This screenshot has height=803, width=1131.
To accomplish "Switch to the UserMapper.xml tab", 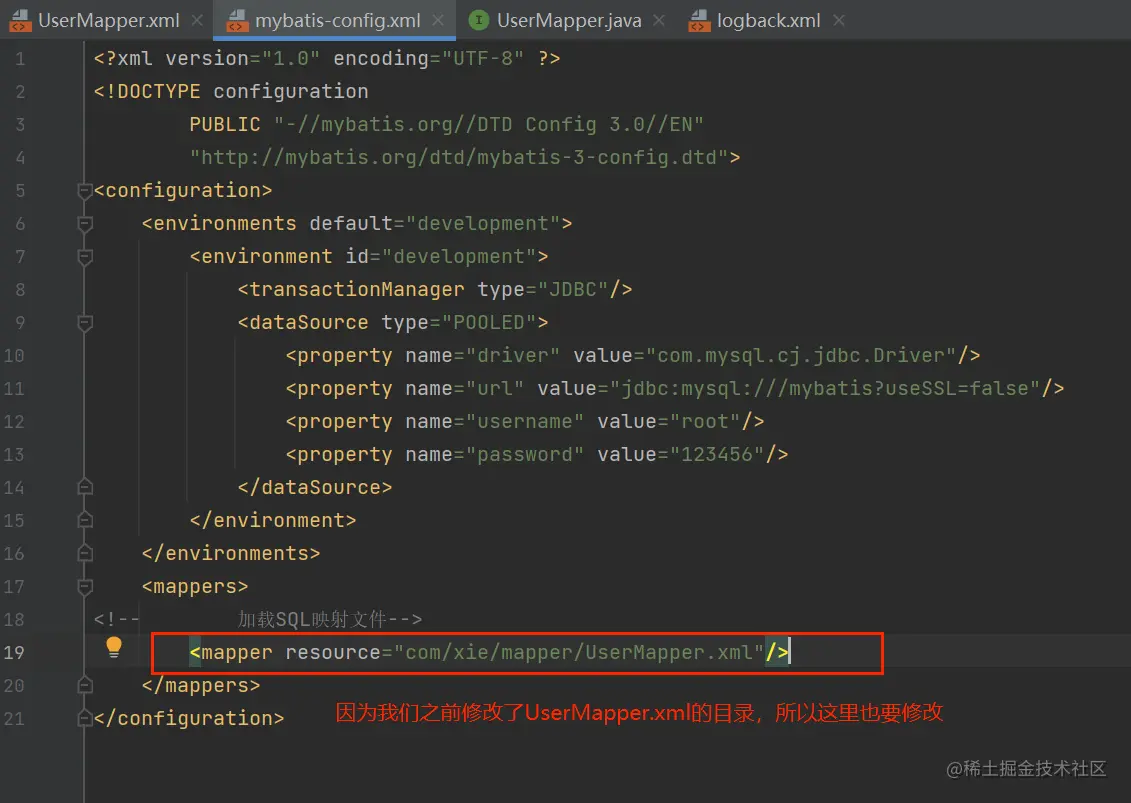I will point(108,20).
